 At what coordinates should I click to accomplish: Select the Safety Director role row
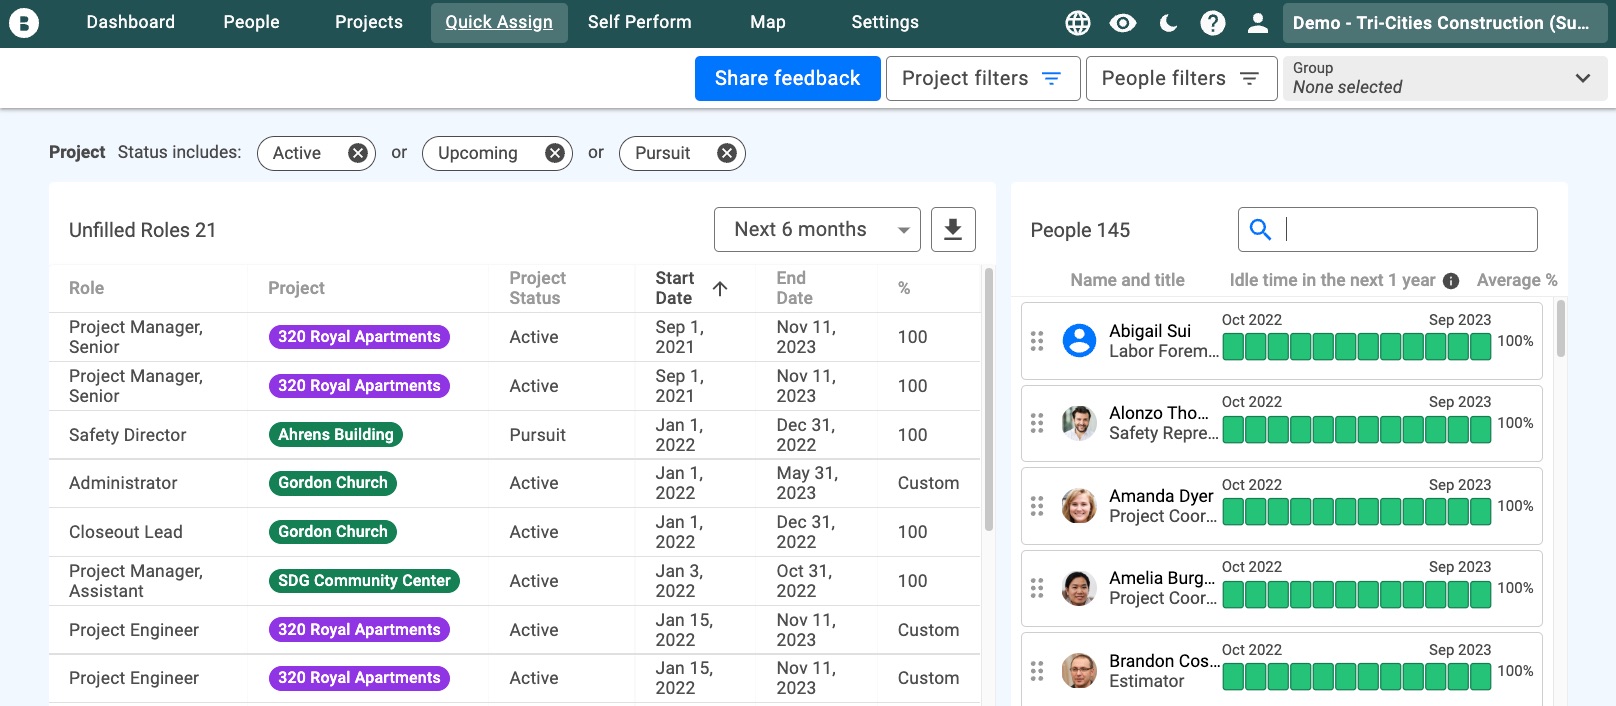(x=514, y=435)
